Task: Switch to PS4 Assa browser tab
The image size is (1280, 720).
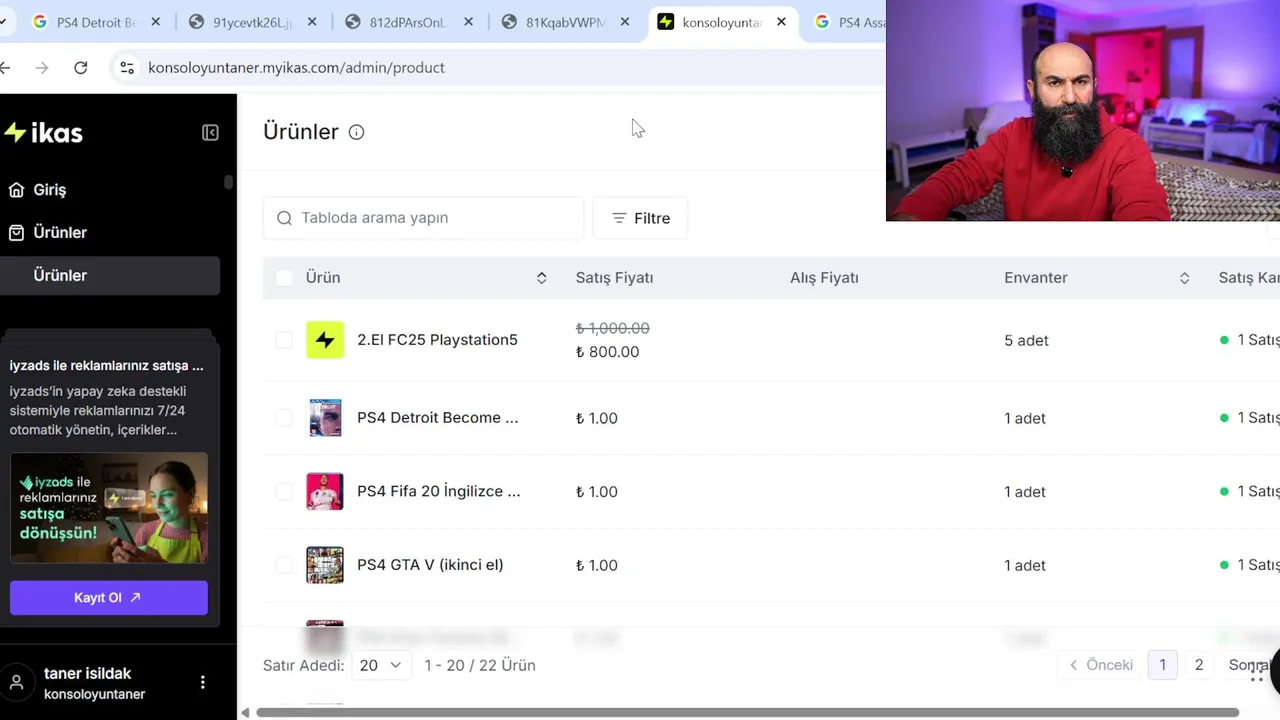Action: (845, 22)
